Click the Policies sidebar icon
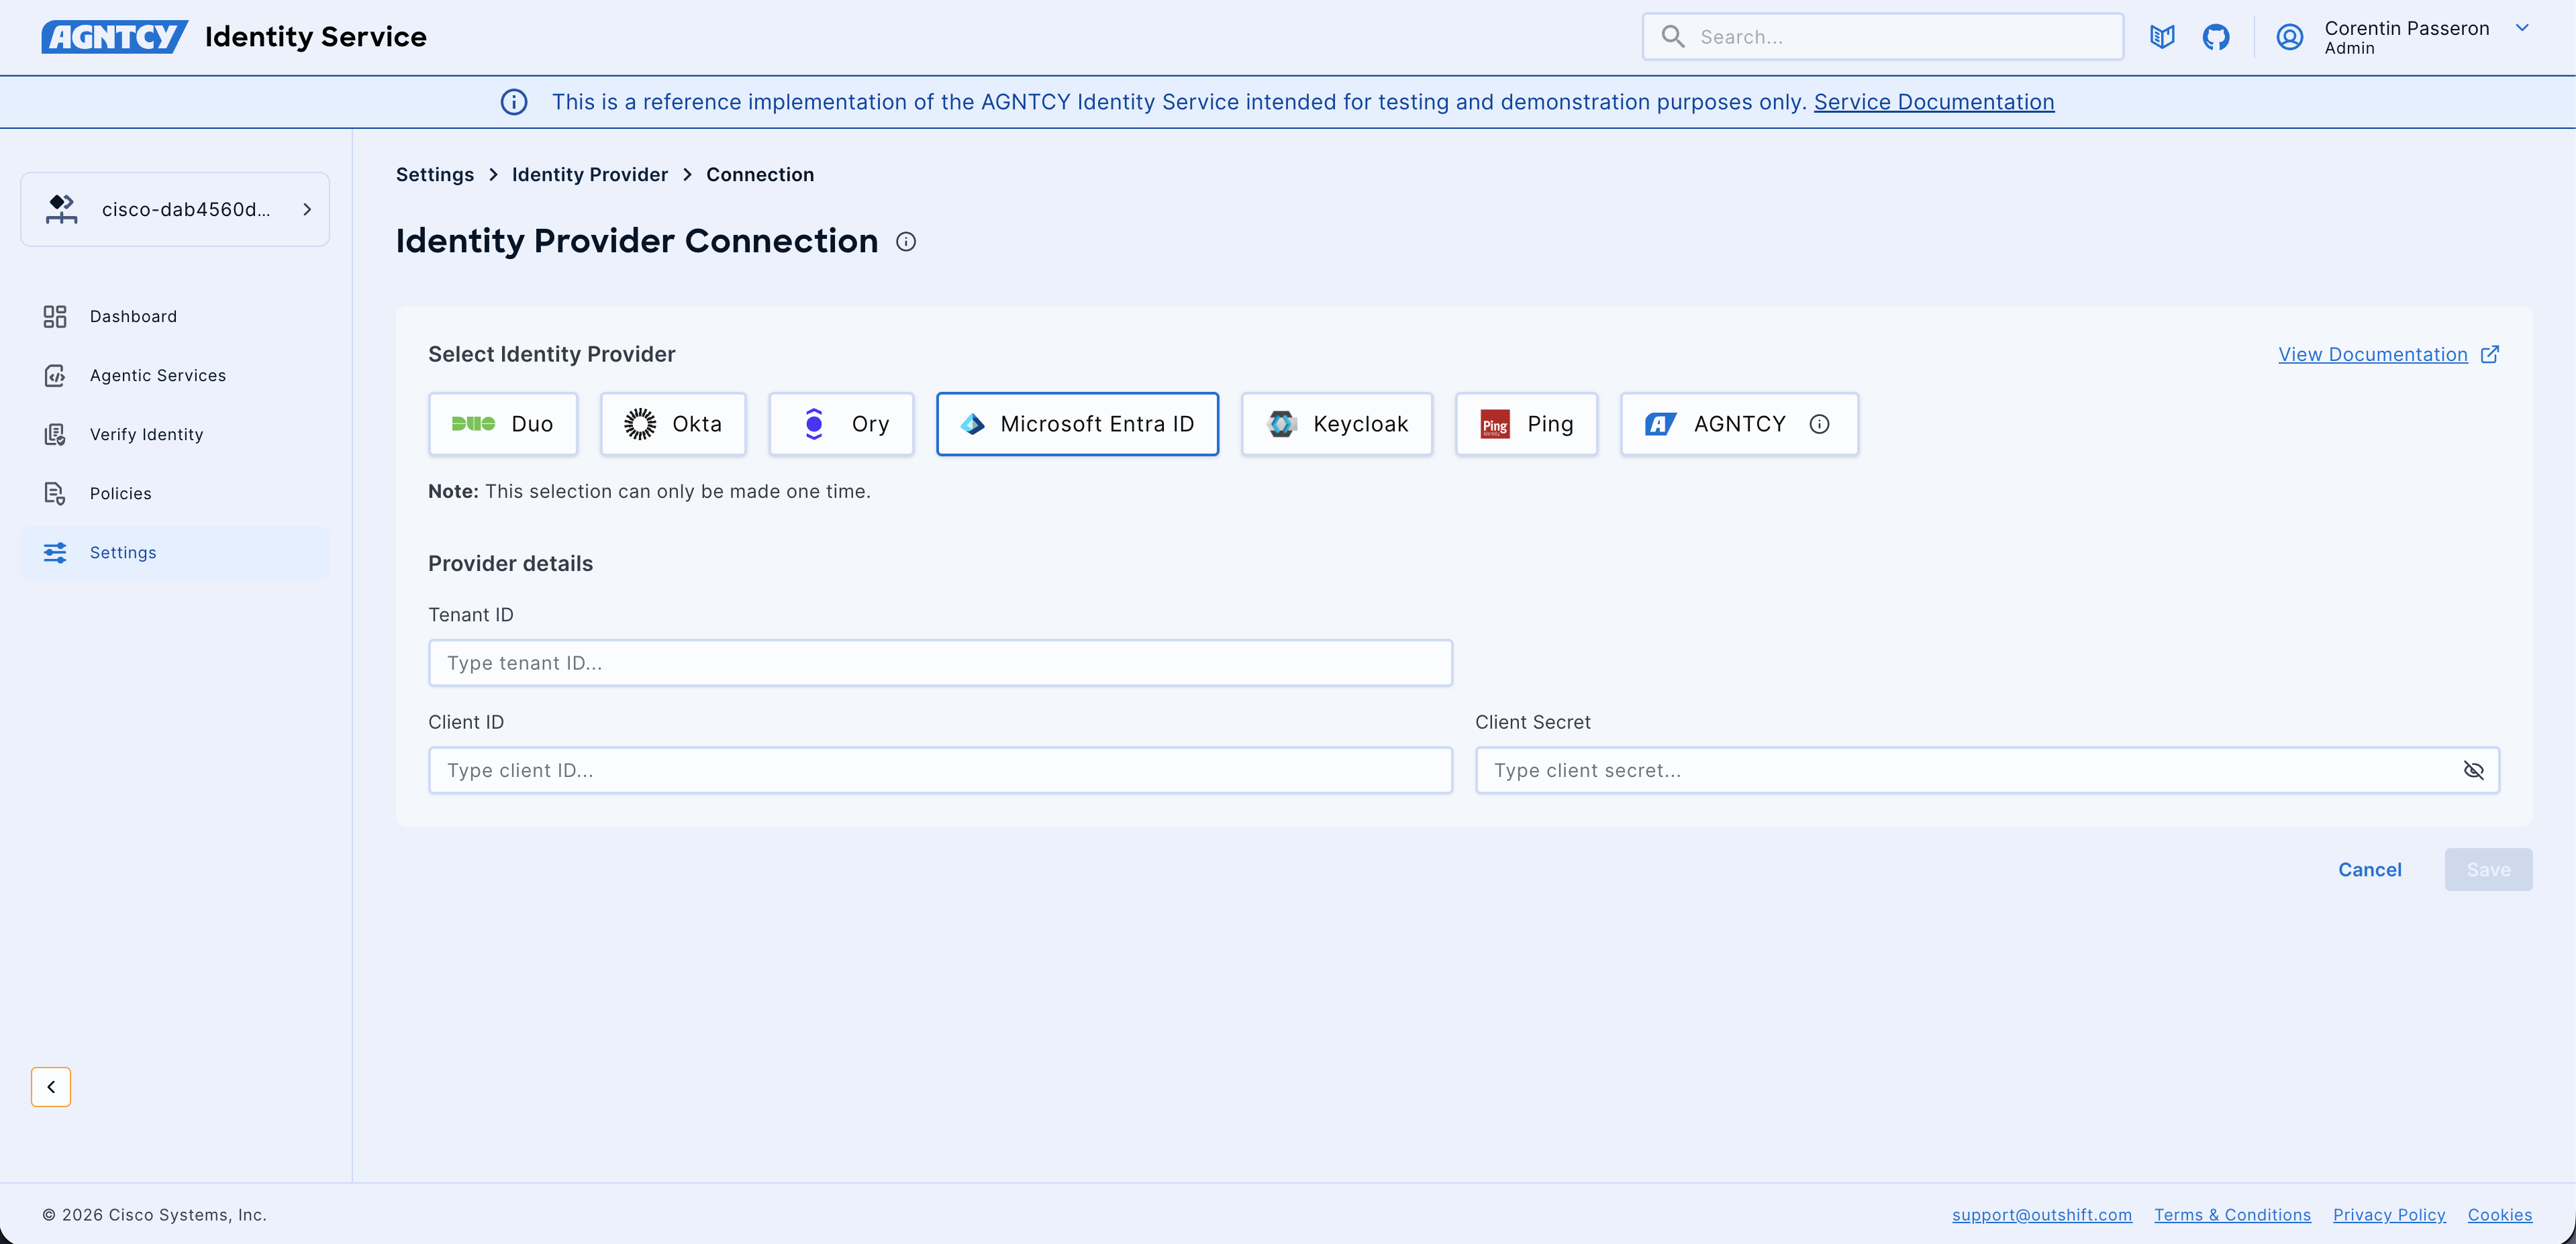 pos(55,493)
